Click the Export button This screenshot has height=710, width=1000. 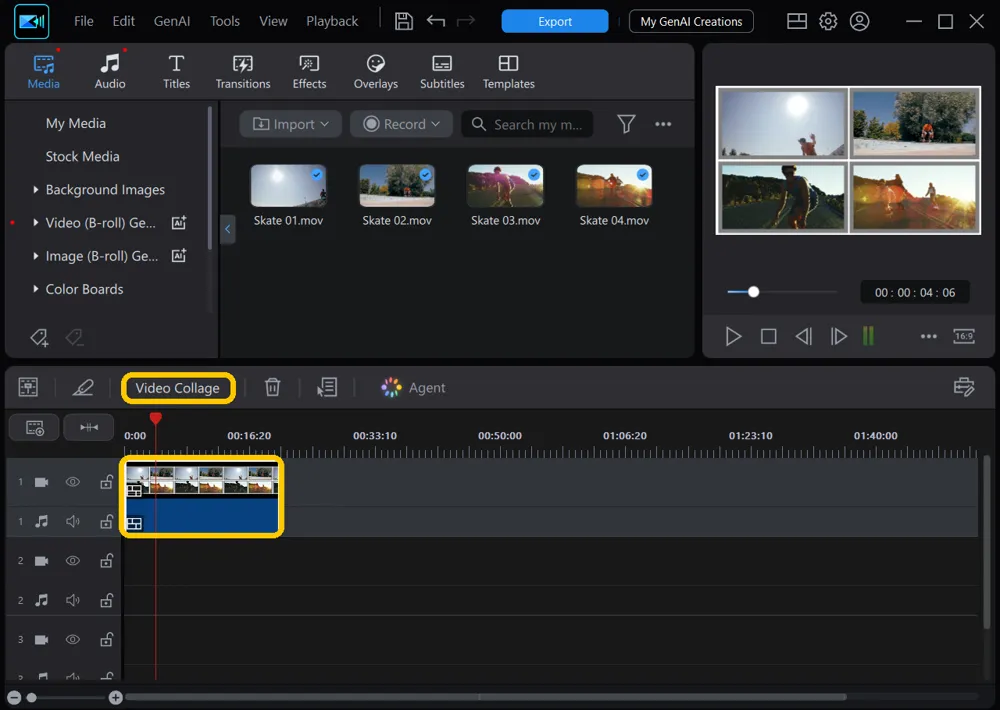(555, 21)
